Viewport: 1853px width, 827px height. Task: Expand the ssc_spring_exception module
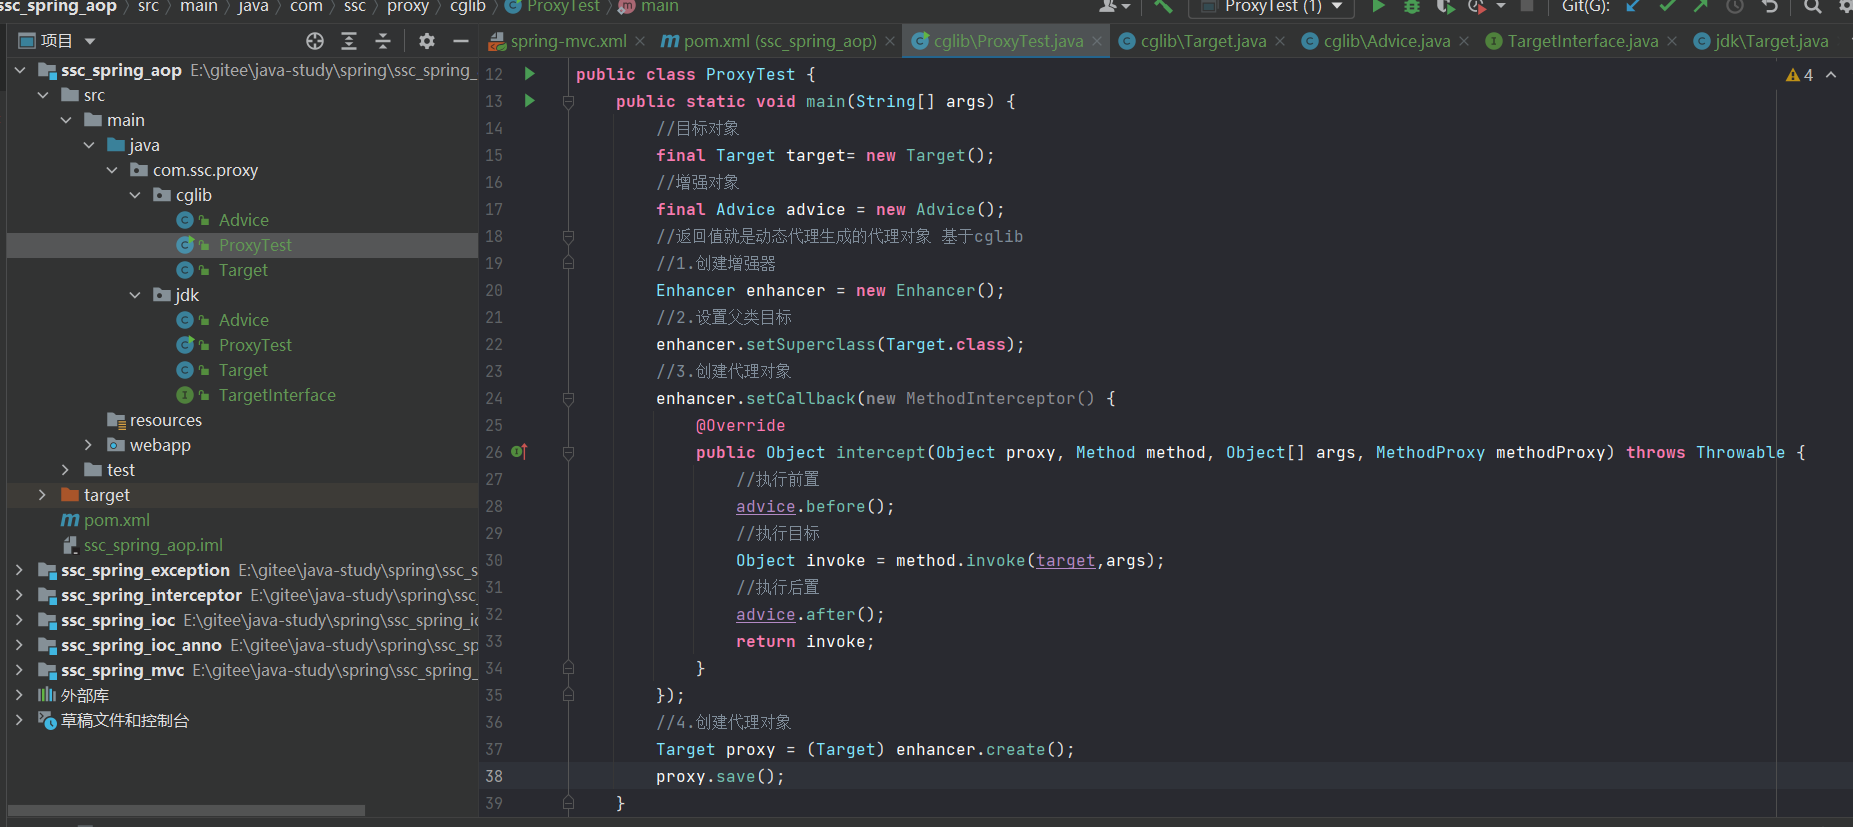20,570
